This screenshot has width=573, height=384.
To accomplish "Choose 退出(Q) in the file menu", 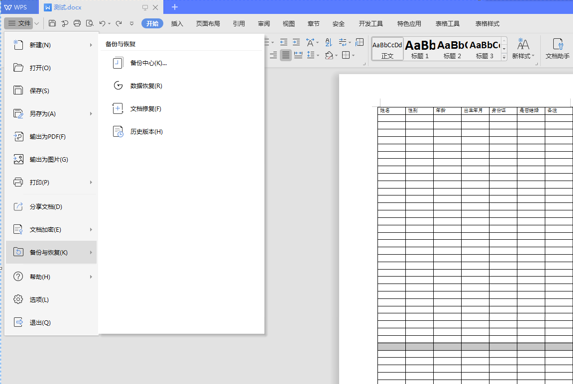I will click(52, 322).
